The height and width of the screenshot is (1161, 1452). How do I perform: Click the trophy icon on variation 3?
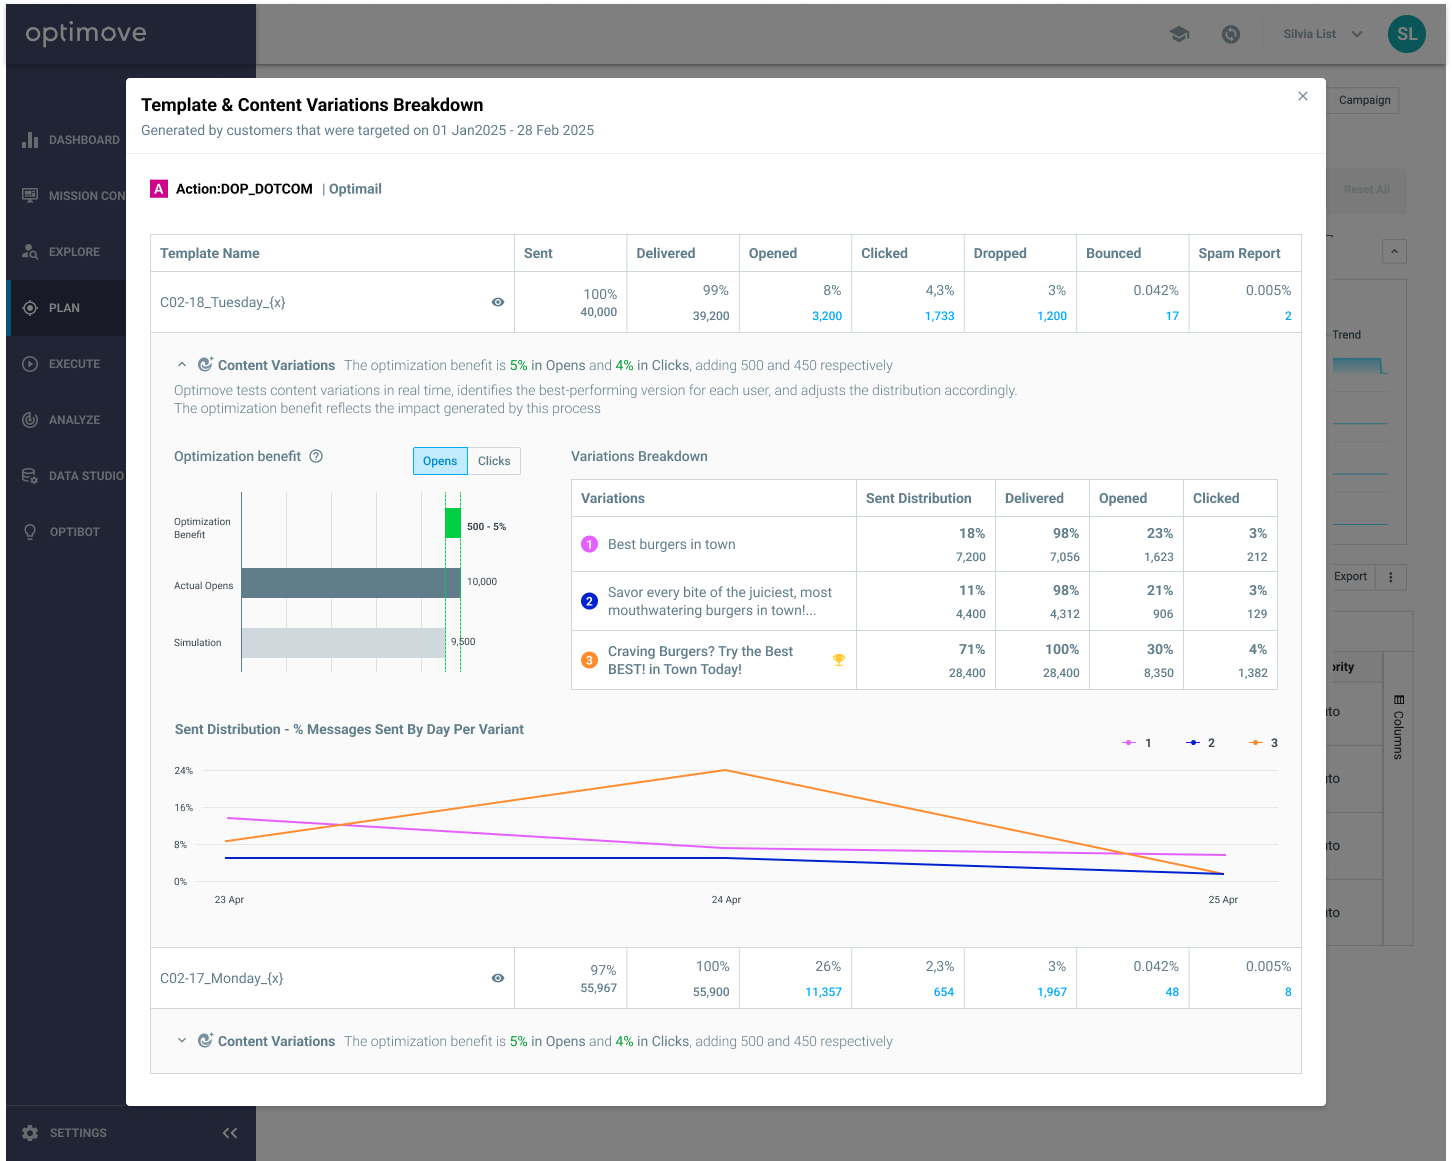(839, 659)
